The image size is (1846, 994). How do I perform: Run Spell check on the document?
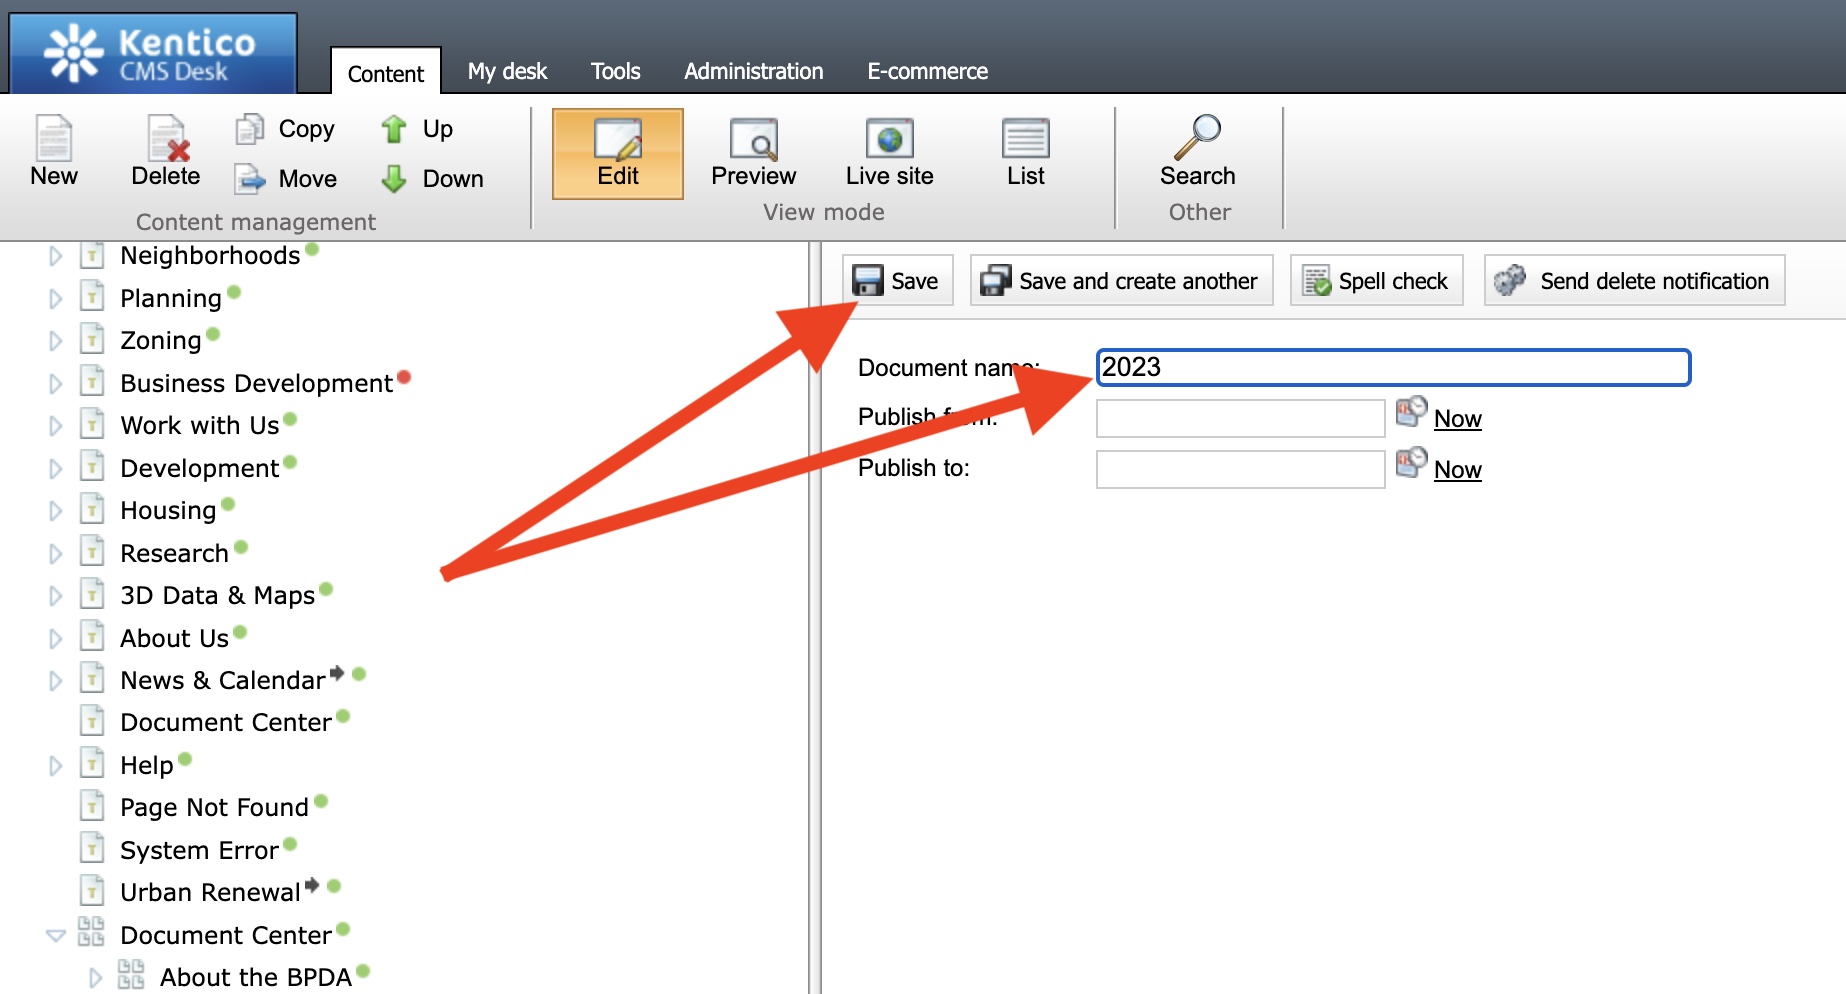(x=1376, y=281)
